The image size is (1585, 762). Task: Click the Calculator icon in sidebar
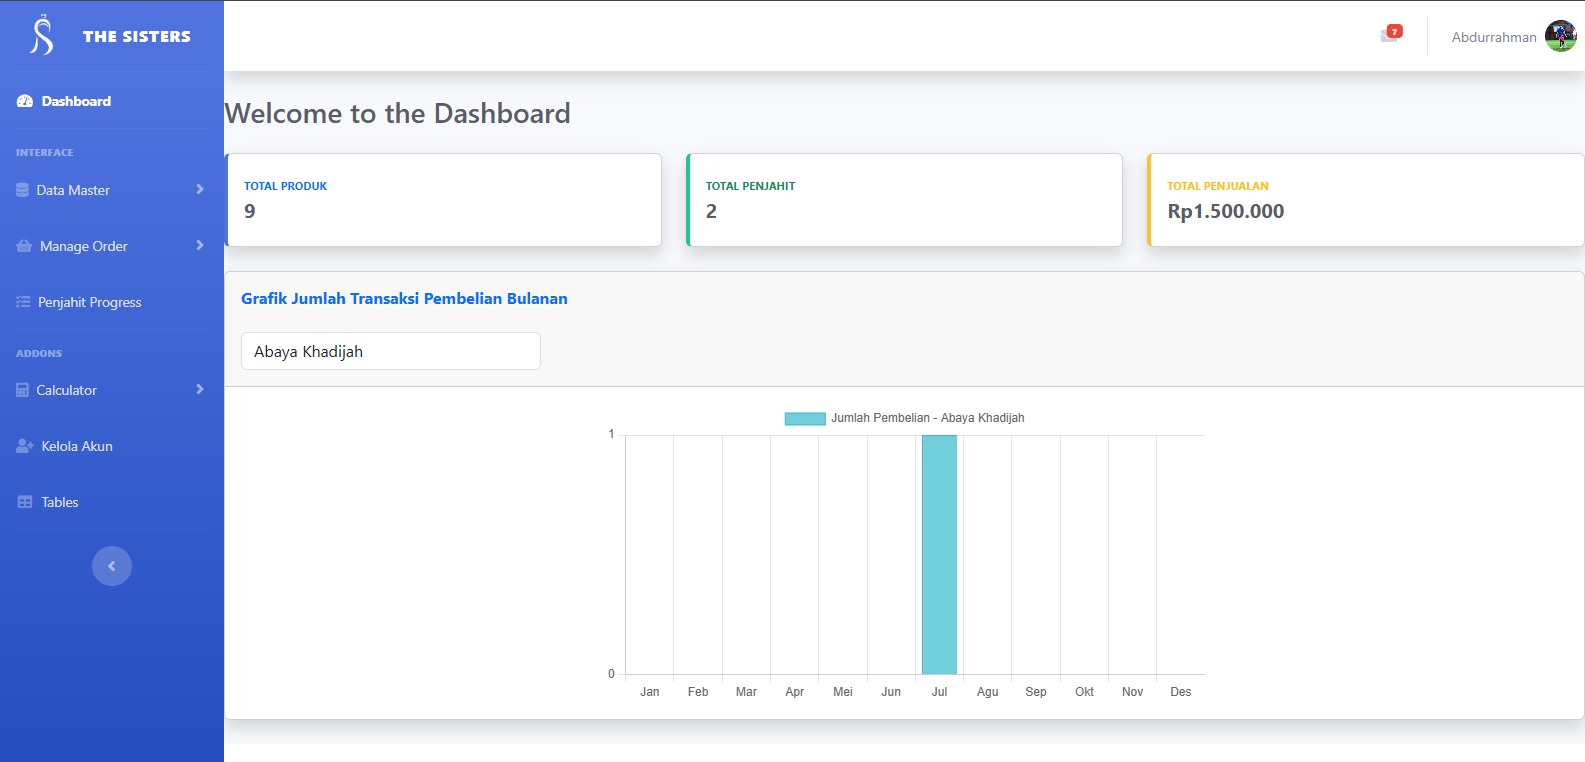coord(23,390)
